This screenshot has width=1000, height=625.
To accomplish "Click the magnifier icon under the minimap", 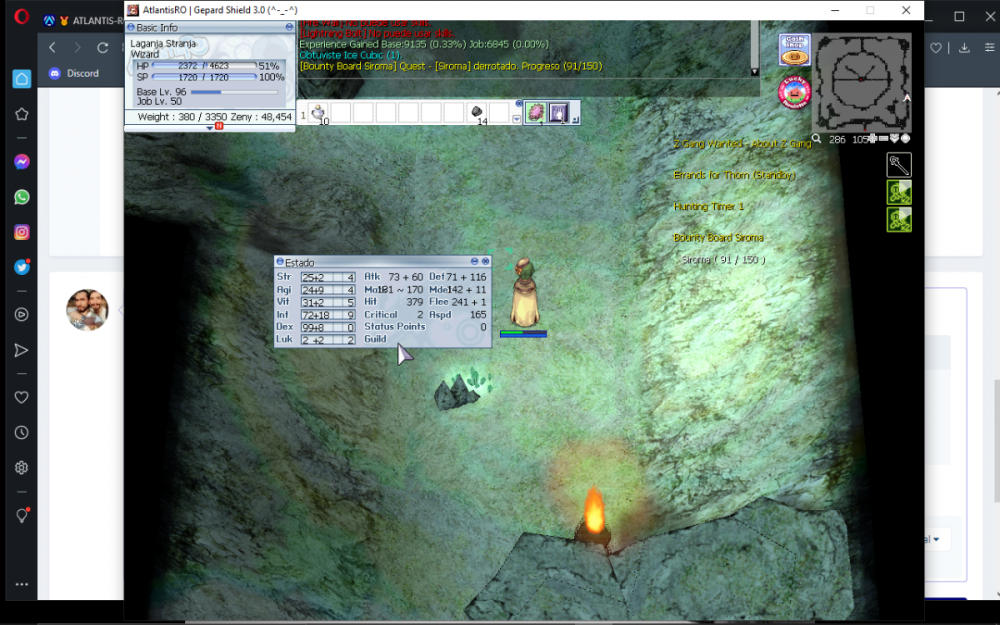I will click(817, 140).
